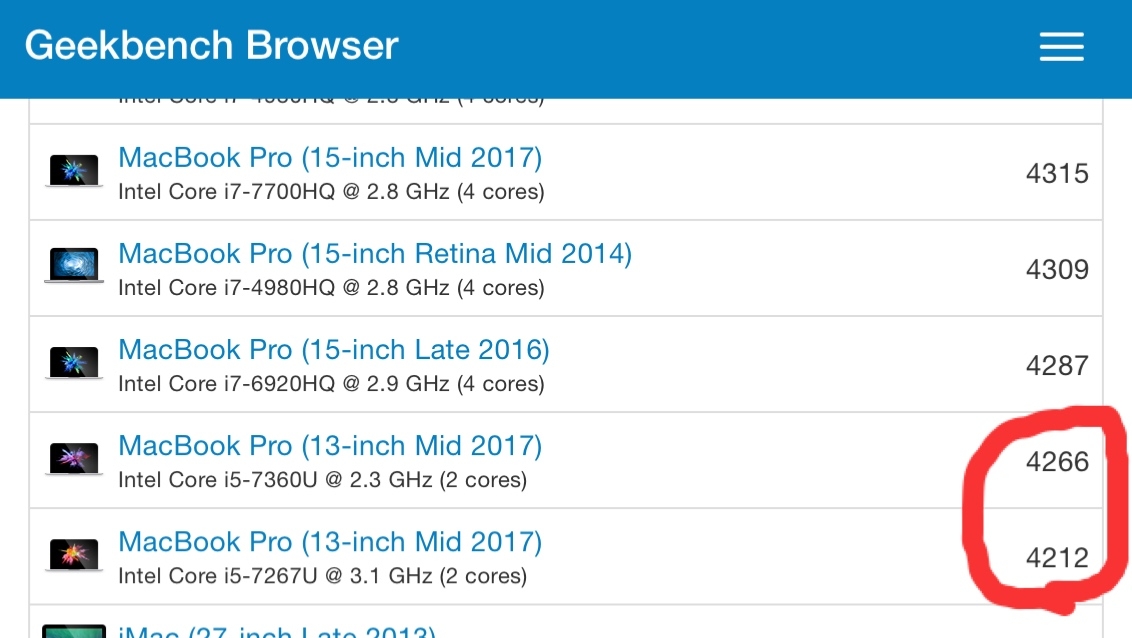Select the 4287 benchmark score
The image size is (1132, 638).
[x=1057, y=366]
